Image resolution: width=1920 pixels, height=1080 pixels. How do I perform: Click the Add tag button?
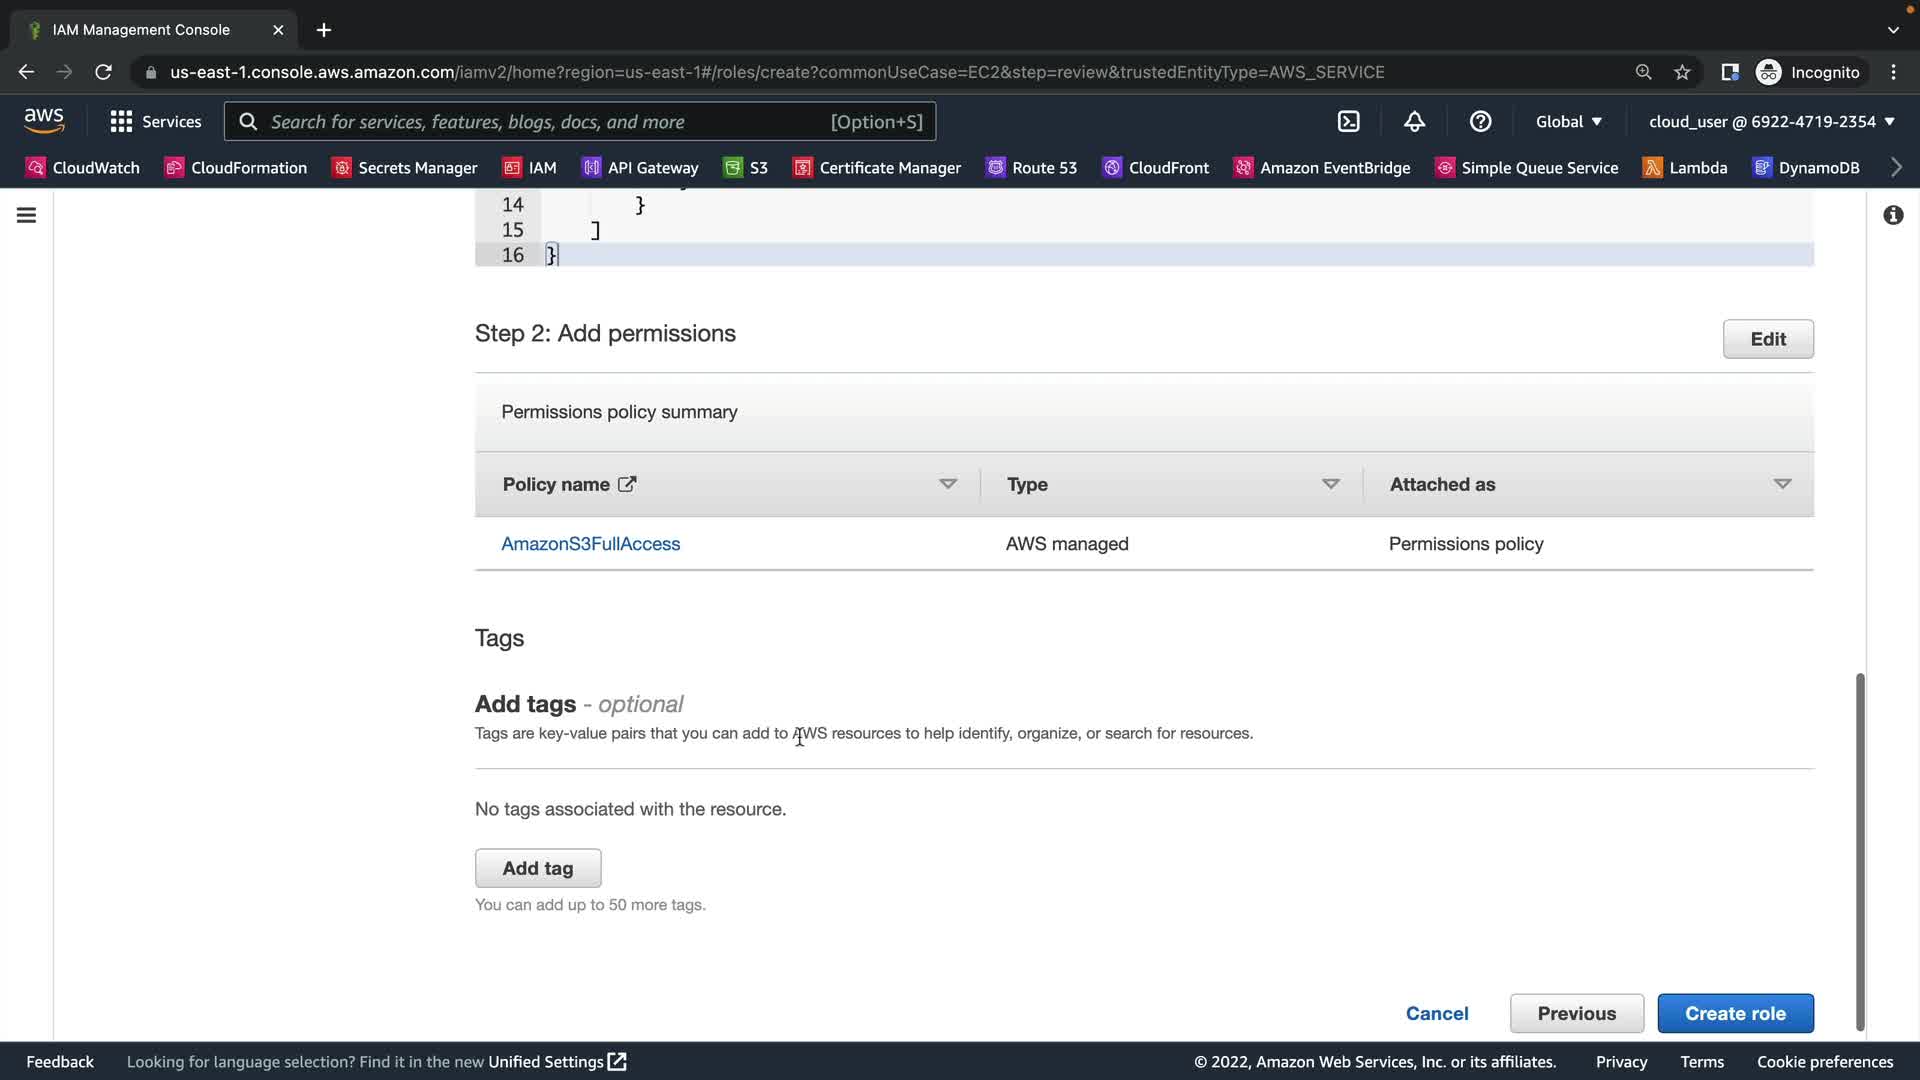click(538, 868)
